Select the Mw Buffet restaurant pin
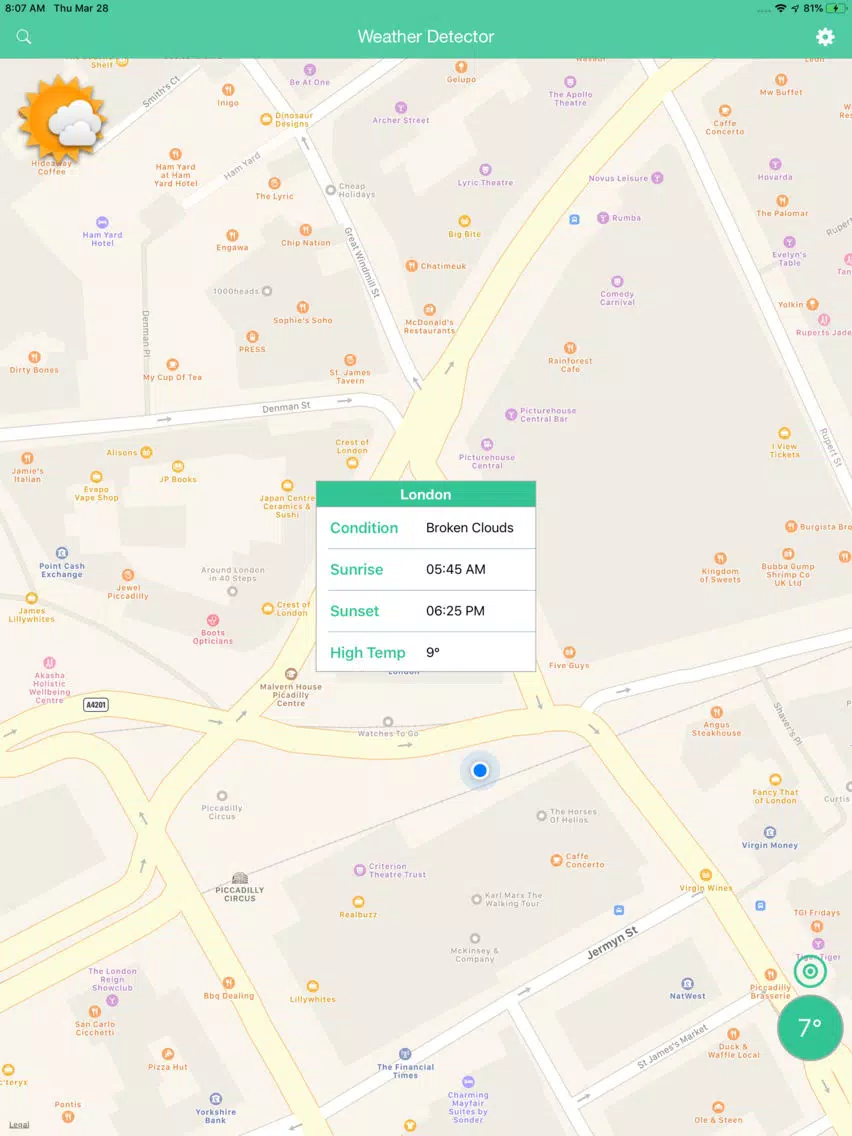 [x=781, y=80]
